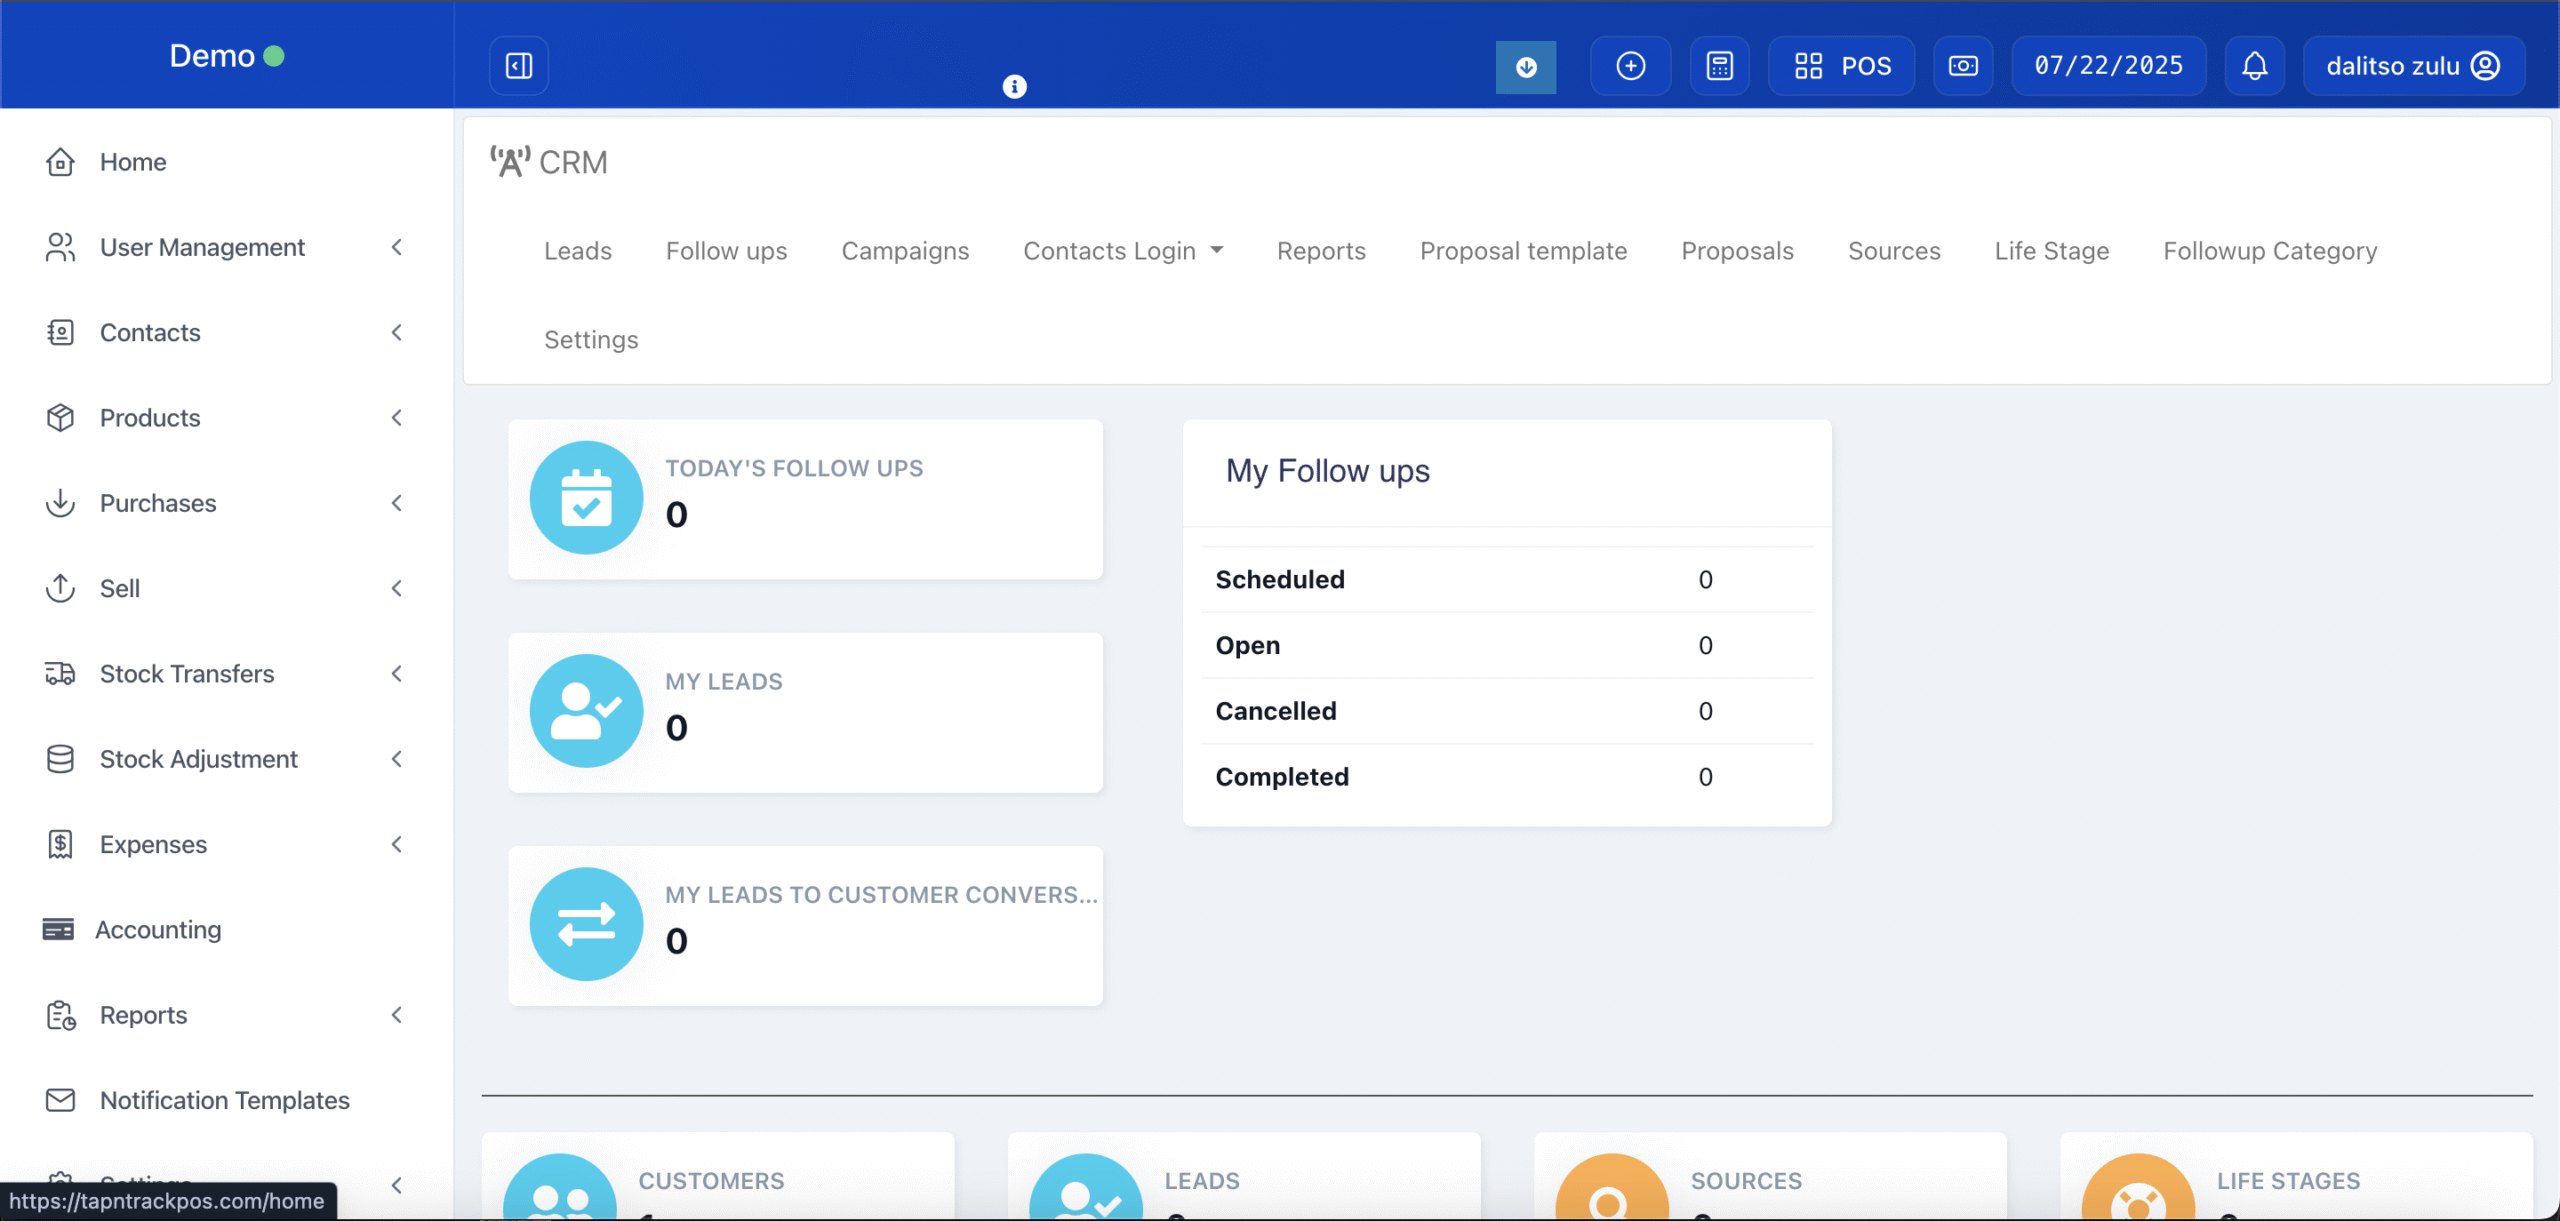Toggle the sidebar collapse icon
Viewport: 2560px width, 1221px height.
click(519, 66)
